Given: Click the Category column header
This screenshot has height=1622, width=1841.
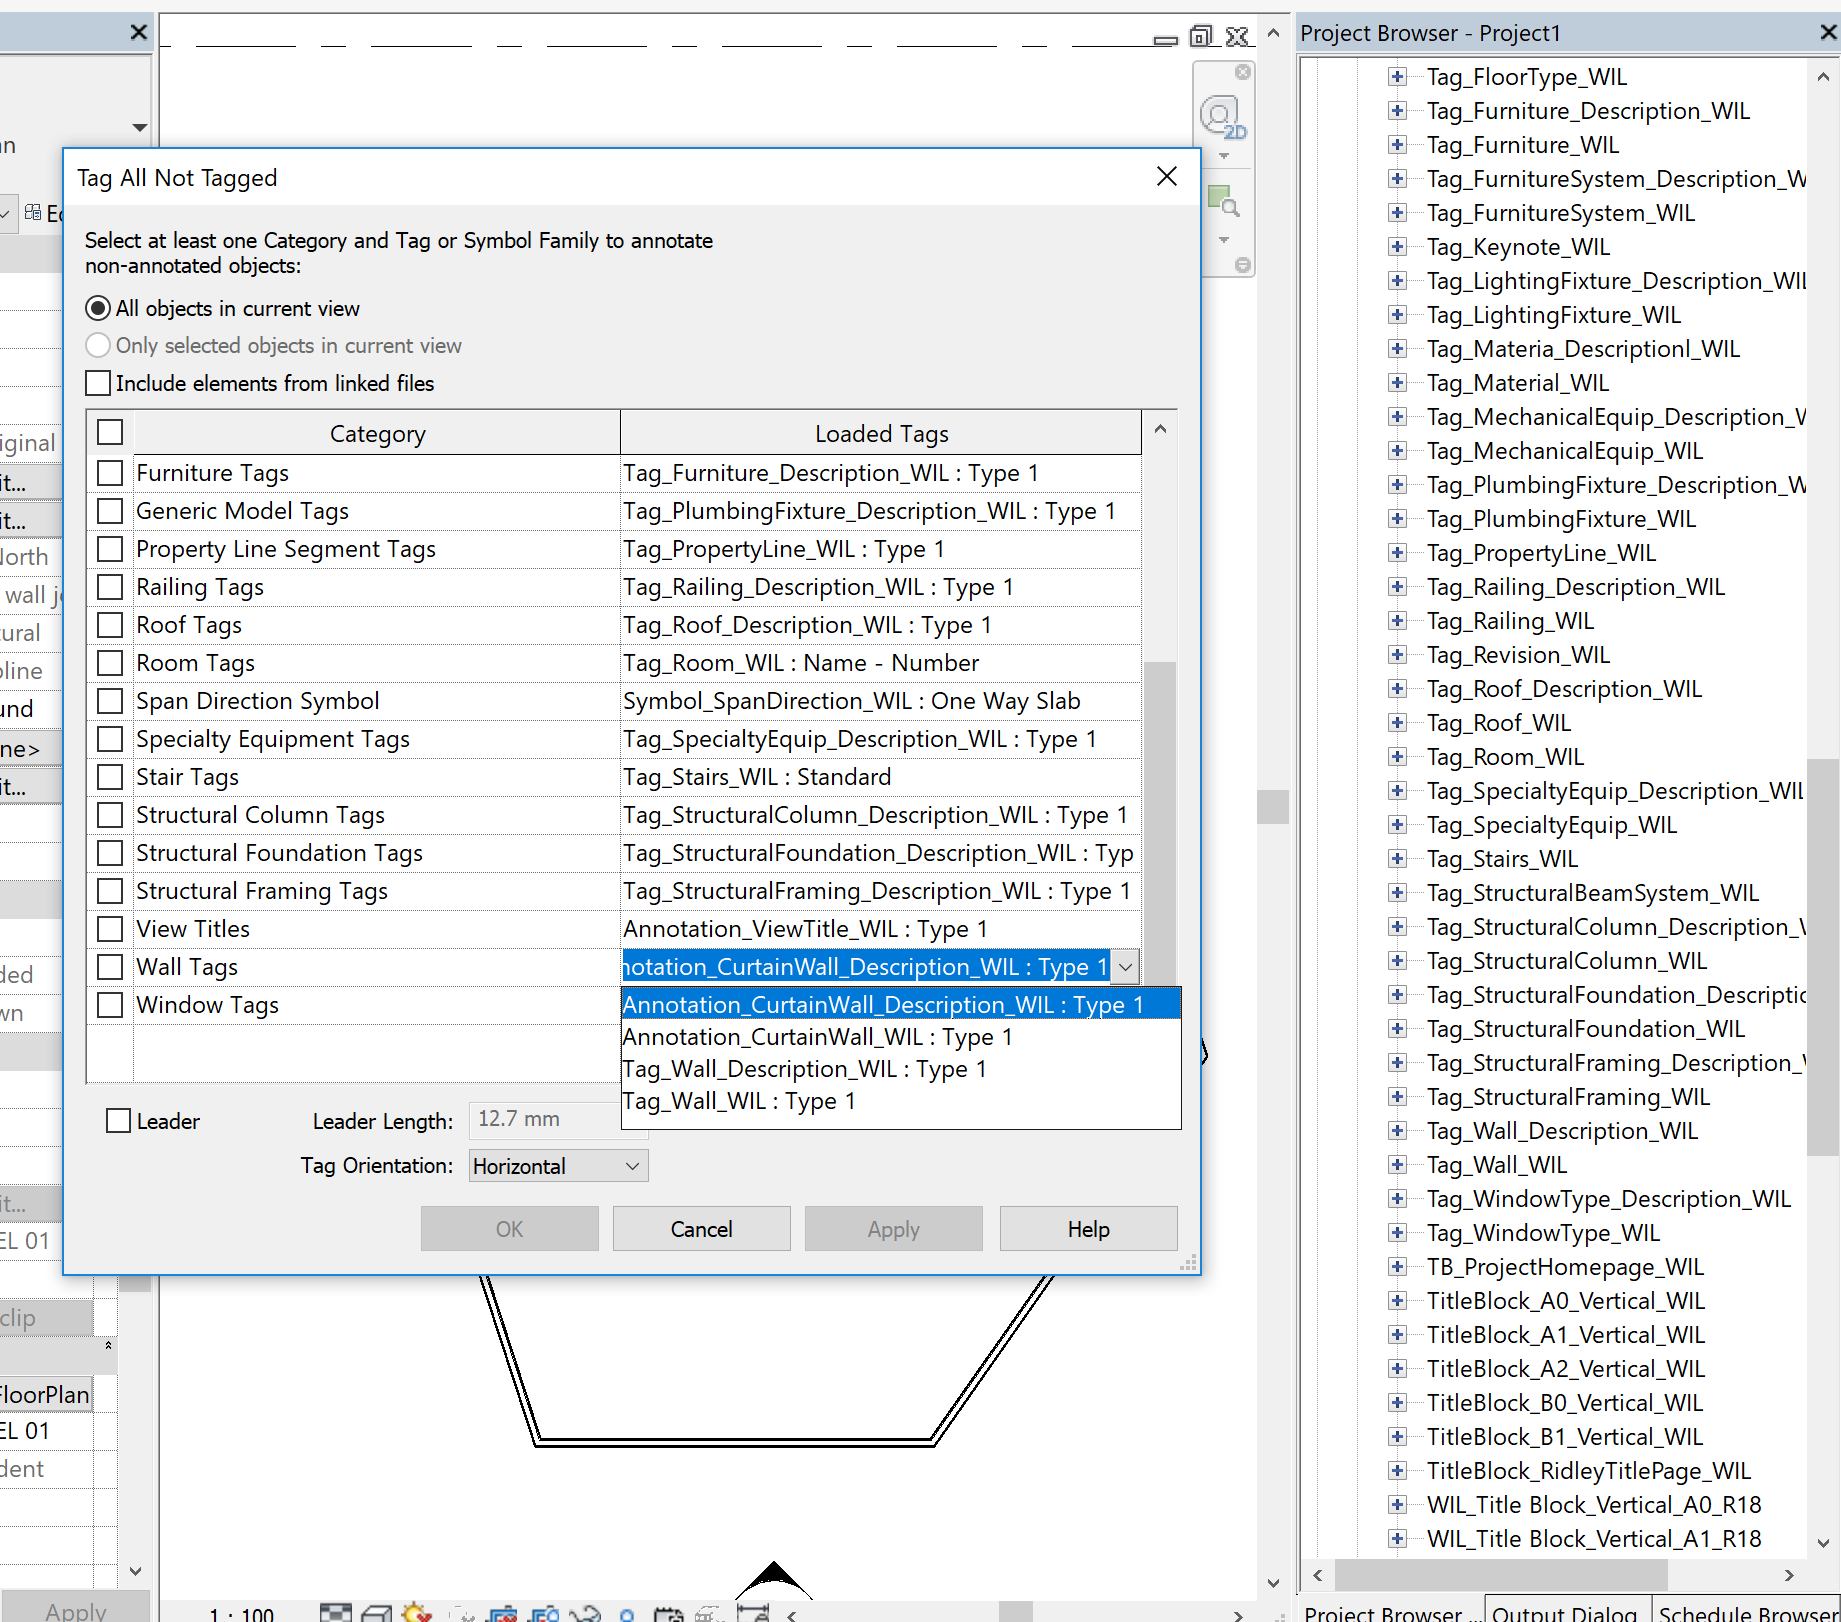Looking at the screenshot, I should pyautogui.click(x=377, y=434).
